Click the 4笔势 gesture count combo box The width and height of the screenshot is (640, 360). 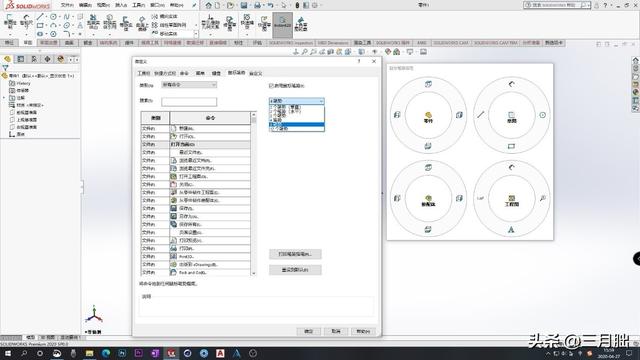[297, 100]
